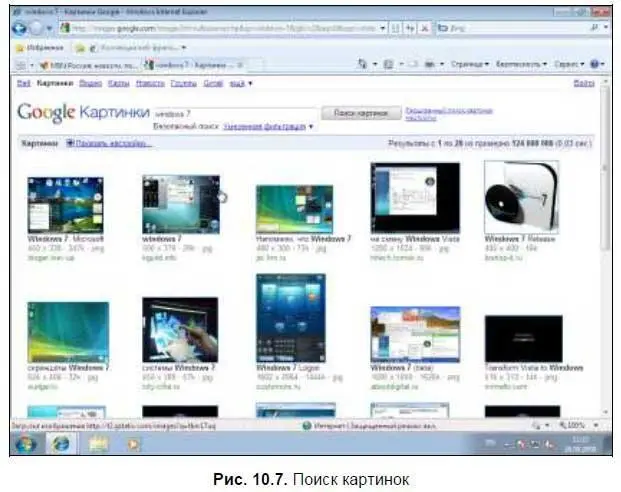Click the Поиск картинок button
This screenshot has height=492, width=621.
tap(361, 113)
